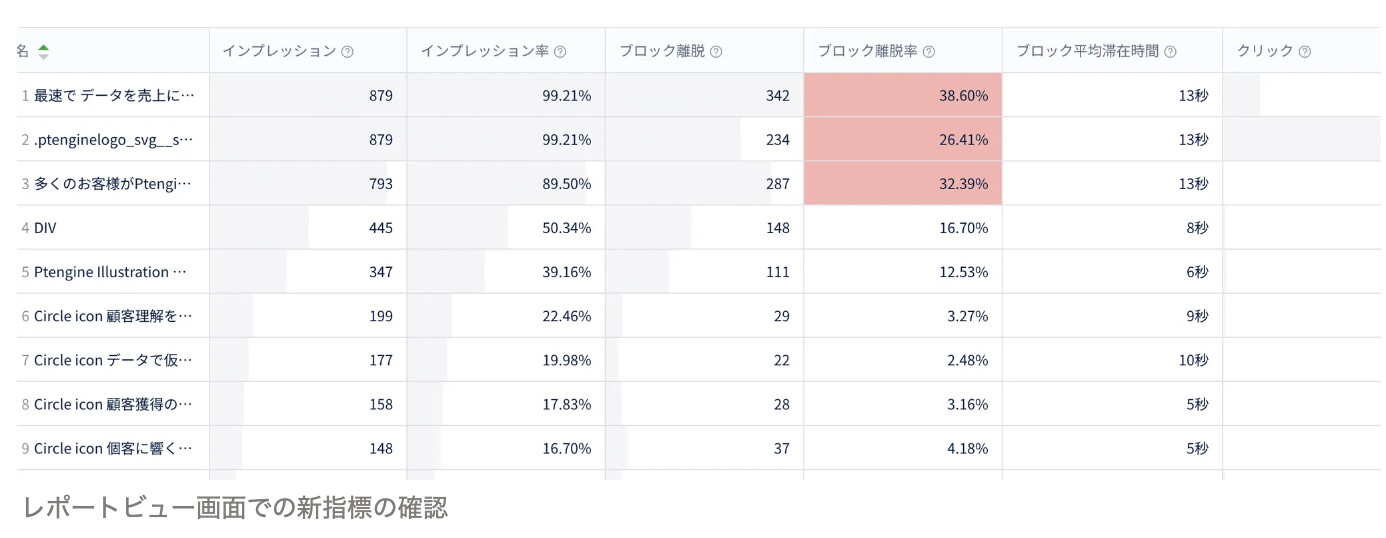Select row 1 最速で データを売上に block name
This screenshot has height=538, width=1386.
click(114, 96)
